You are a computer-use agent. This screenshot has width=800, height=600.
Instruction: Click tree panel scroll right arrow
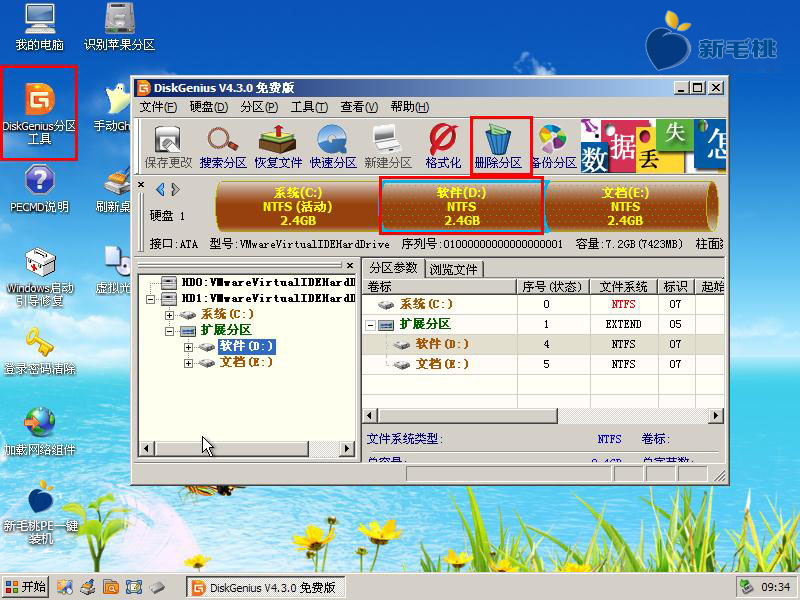(x=347, y=449)
